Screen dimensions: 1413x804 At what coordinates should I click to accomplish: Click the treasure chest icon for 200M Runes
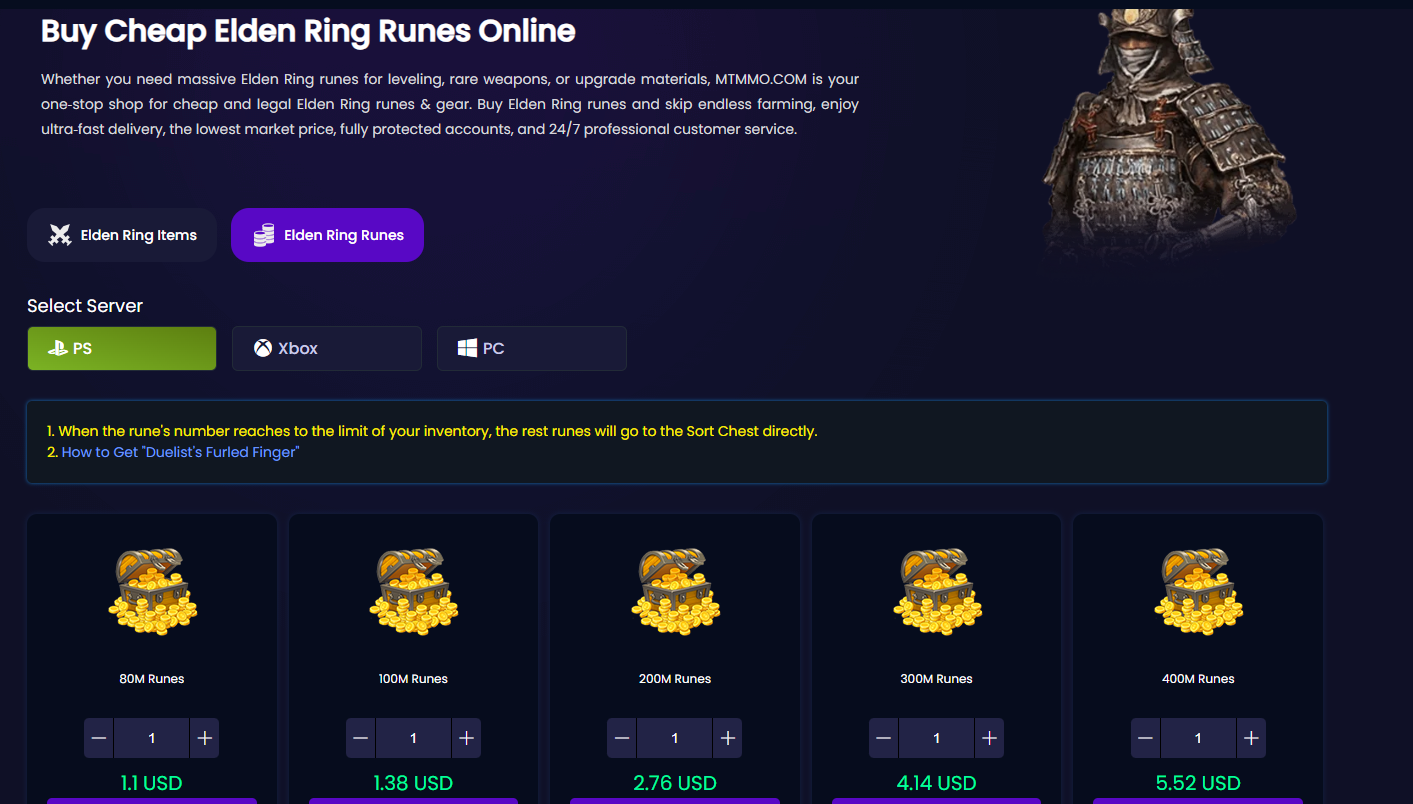675,592
